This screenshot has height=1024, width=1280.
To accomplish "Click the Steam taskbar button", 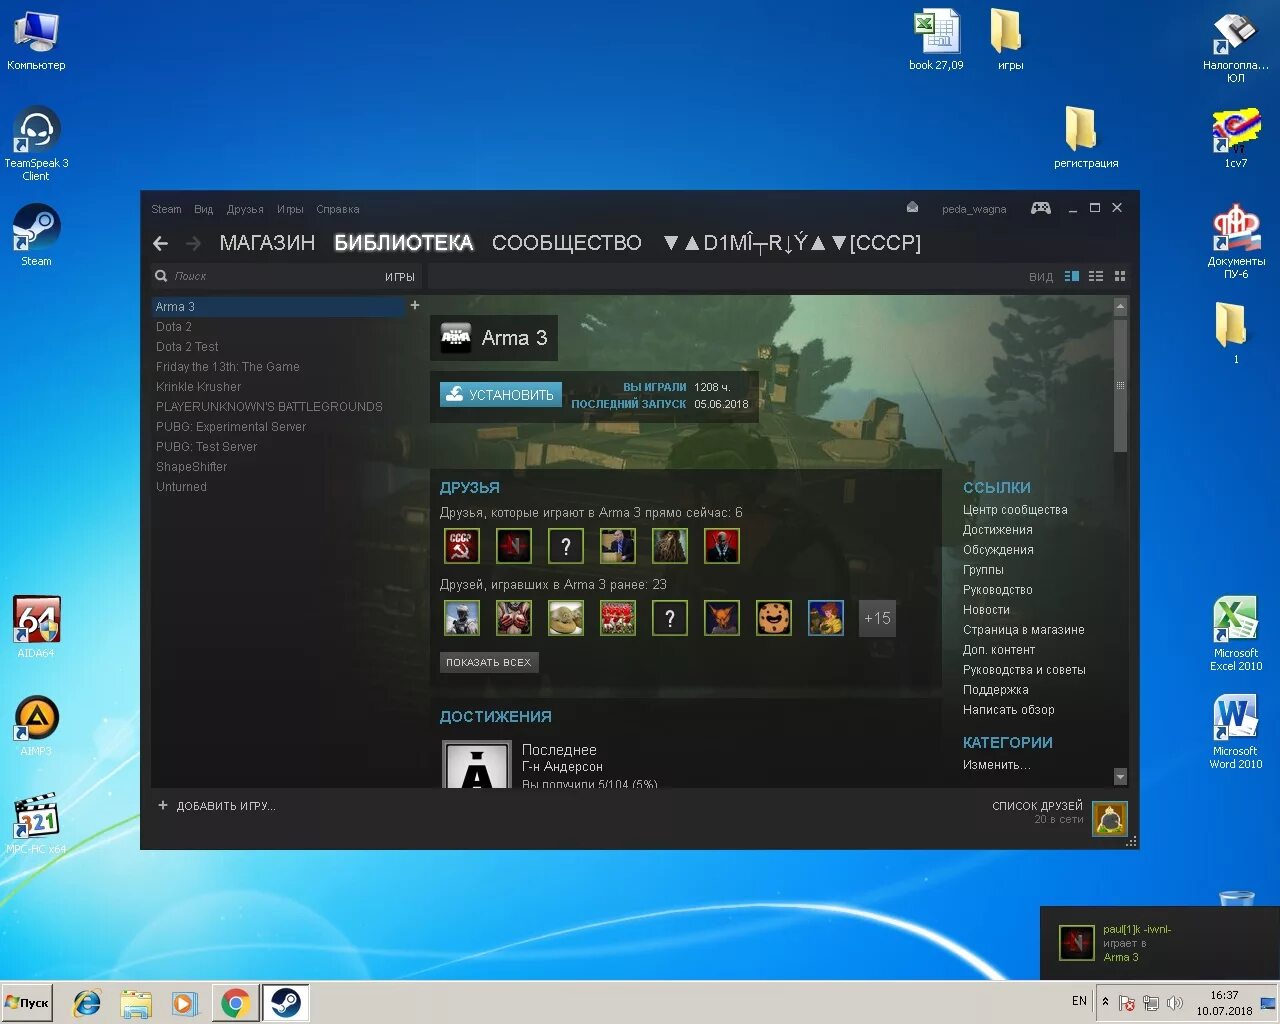I will 285,1003.
